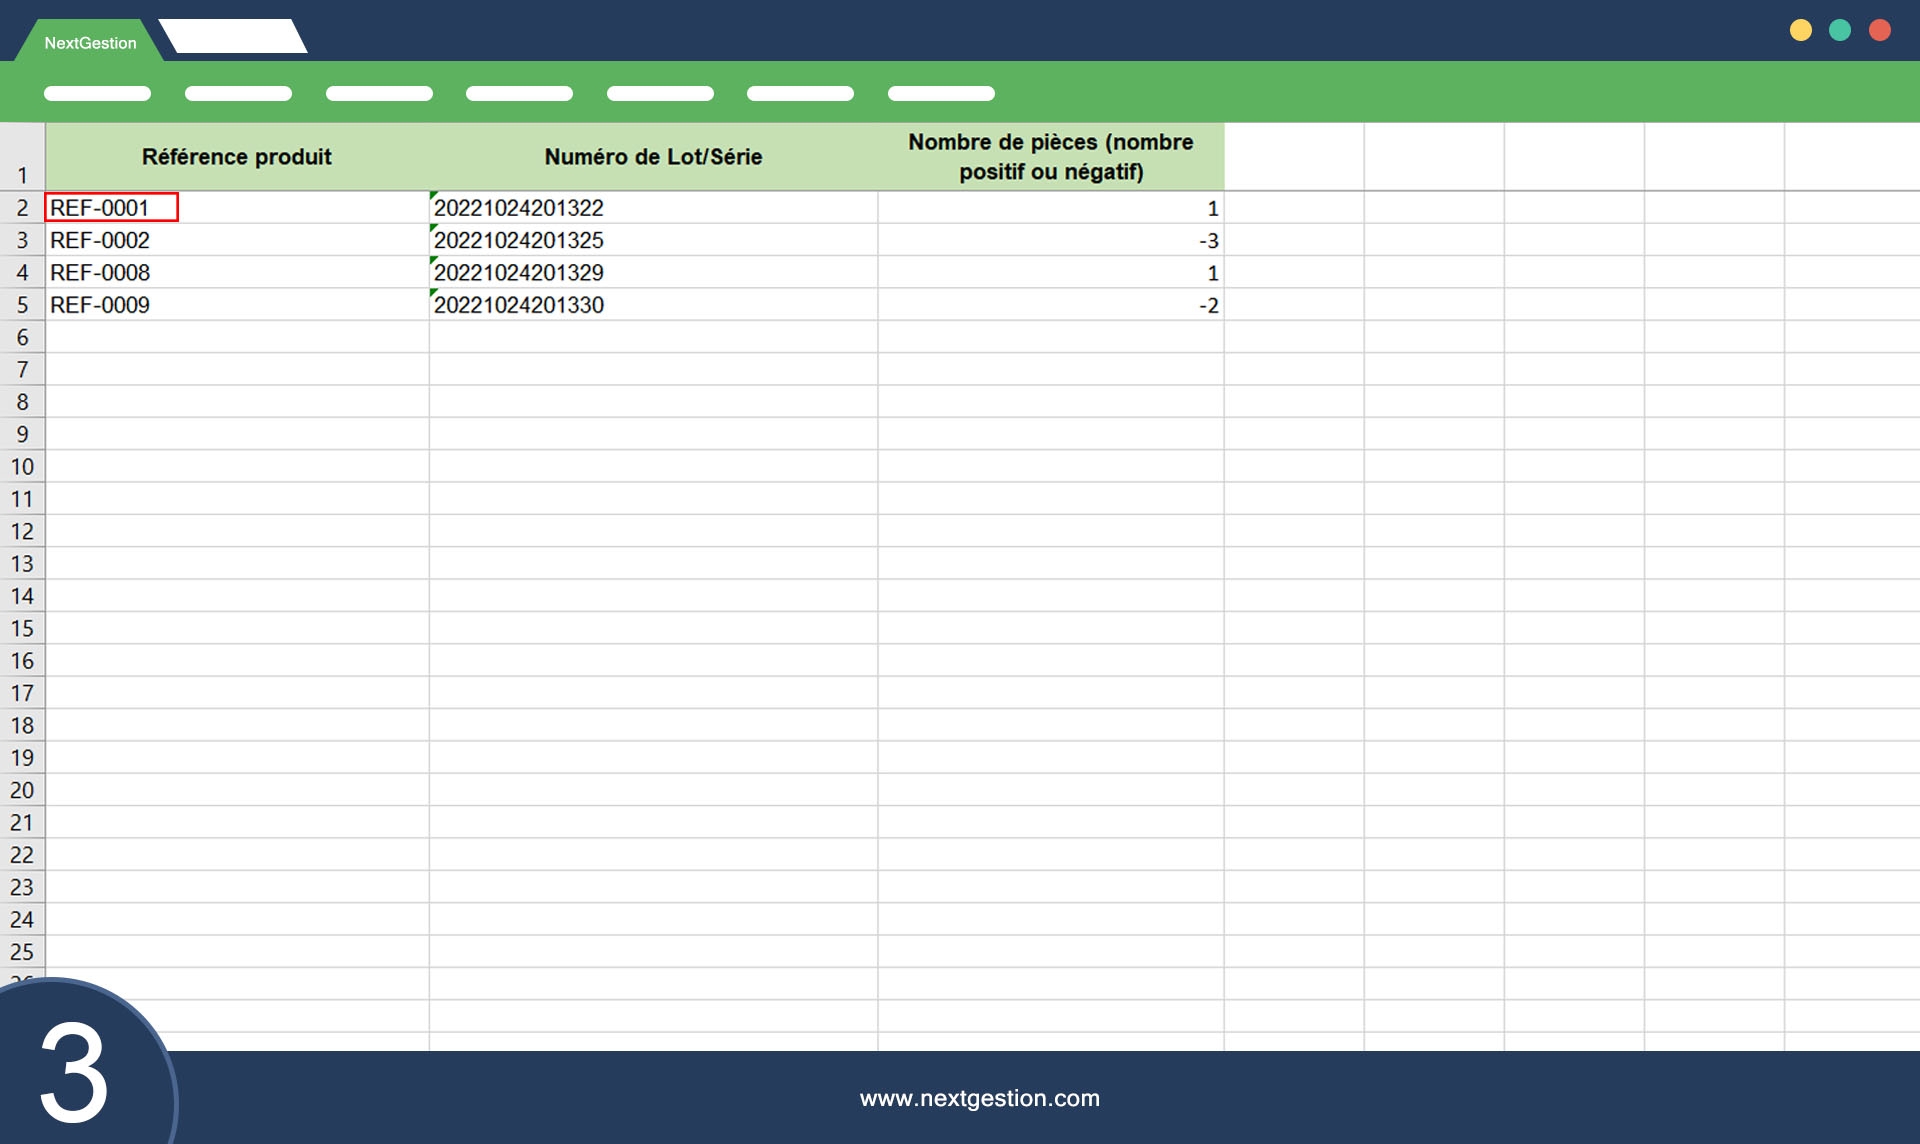Select quantity cell with value -3
Image resolution: width=1920 pixels, height=1144 pixels.
coord(1050,241)
